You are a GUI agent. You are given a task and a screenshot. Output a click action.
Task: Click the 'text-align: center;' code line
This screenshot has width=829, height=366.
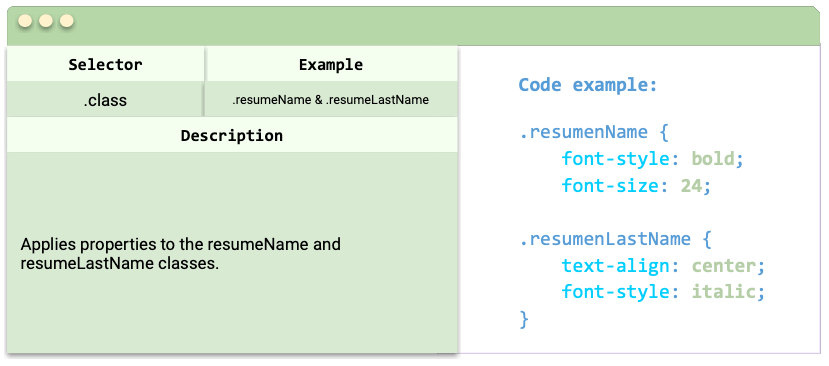coord(663,266)
